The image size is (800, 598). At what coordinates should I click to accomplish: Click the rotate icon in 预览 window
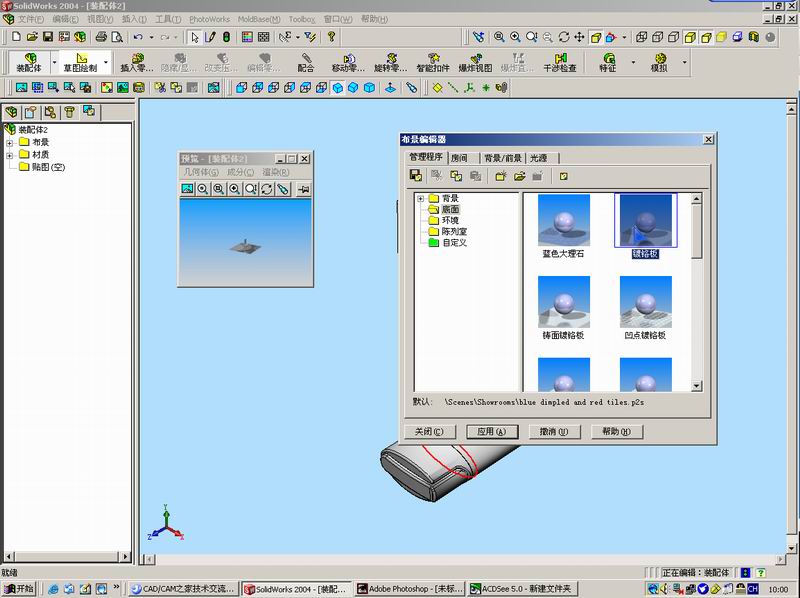point(266,189)
